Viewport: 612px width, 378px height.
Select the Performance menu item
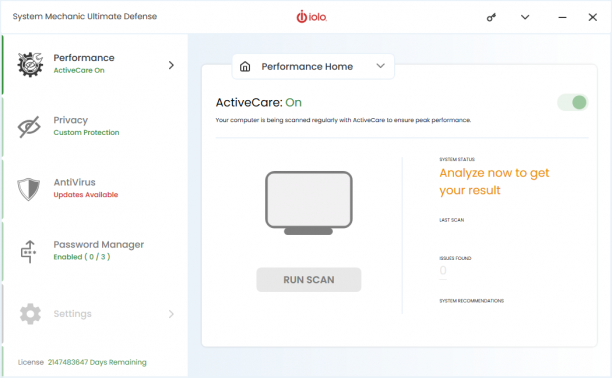pos(94,64)
